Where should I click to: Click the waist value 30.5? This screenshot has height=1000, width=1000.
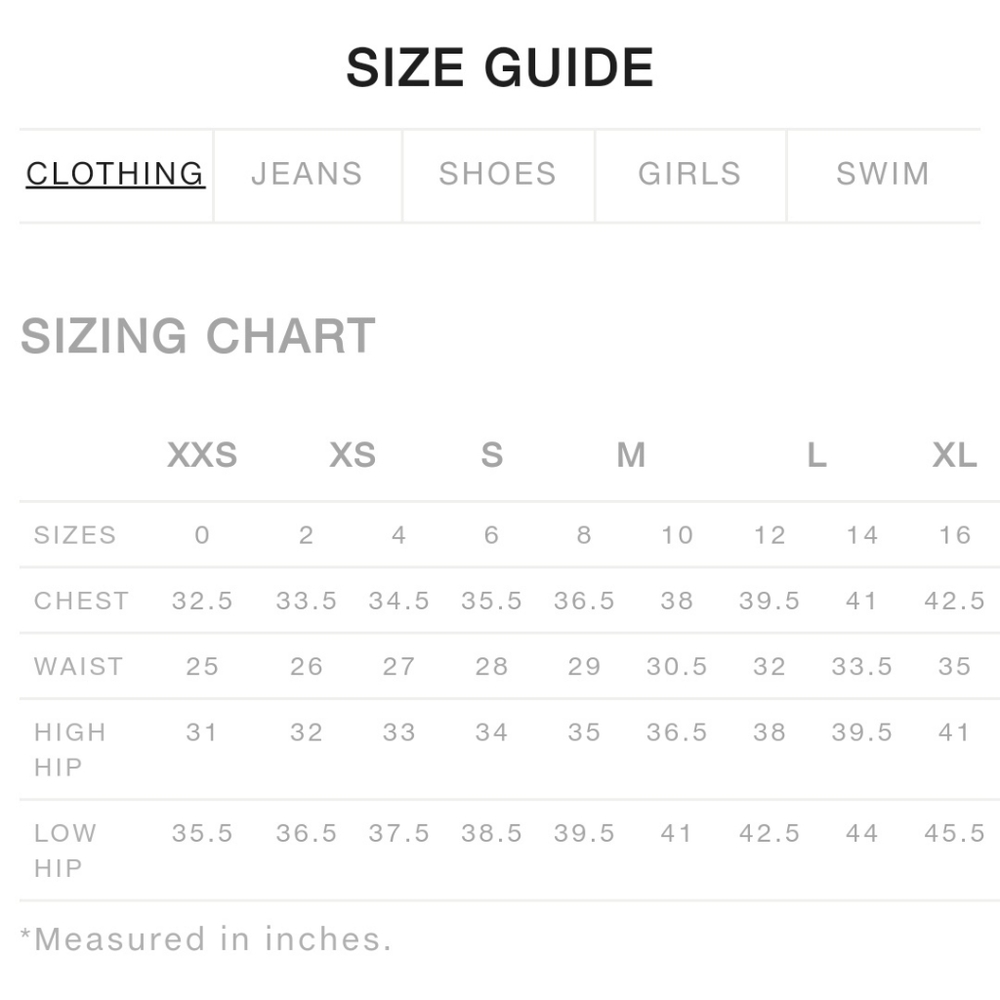pos(677,667)
